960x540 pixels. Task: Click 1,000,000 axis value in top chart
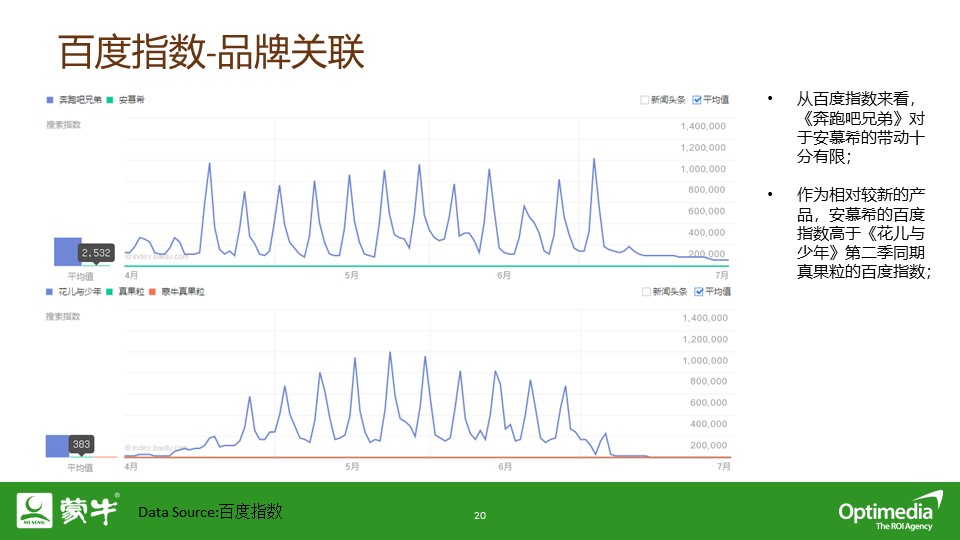(703, 169)
